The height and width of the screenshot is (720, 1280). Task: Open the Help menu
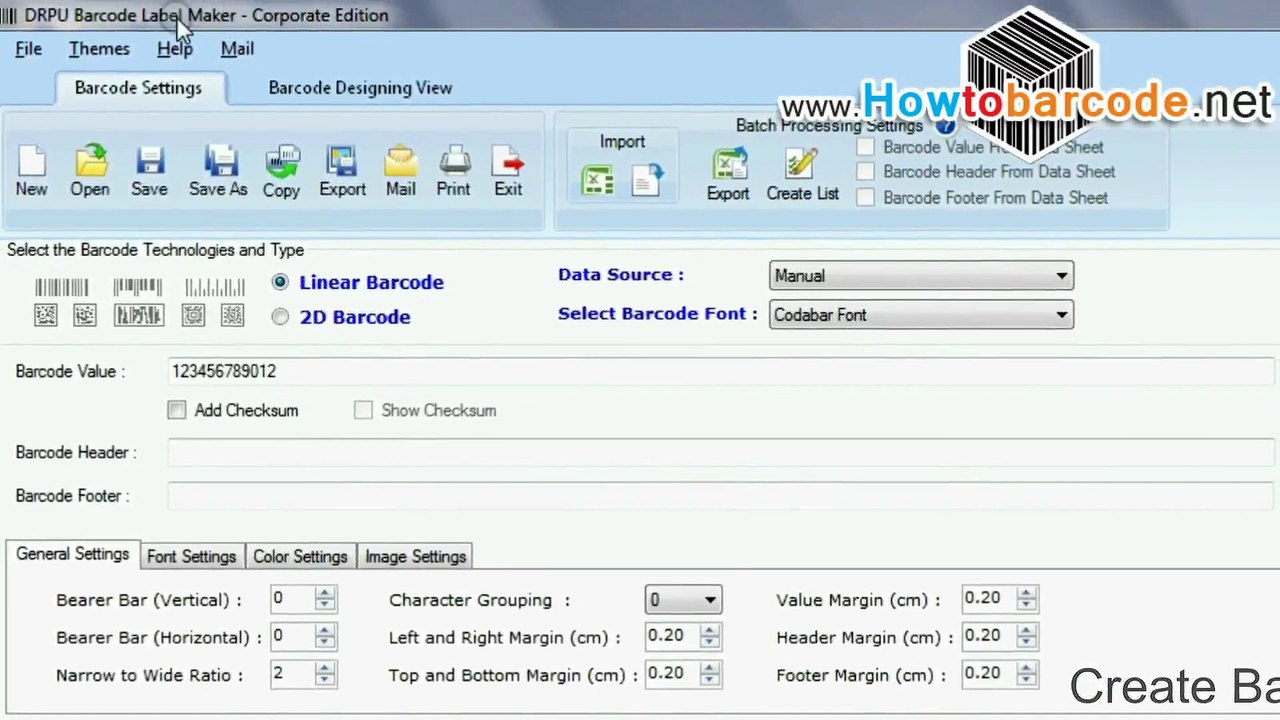175,49
